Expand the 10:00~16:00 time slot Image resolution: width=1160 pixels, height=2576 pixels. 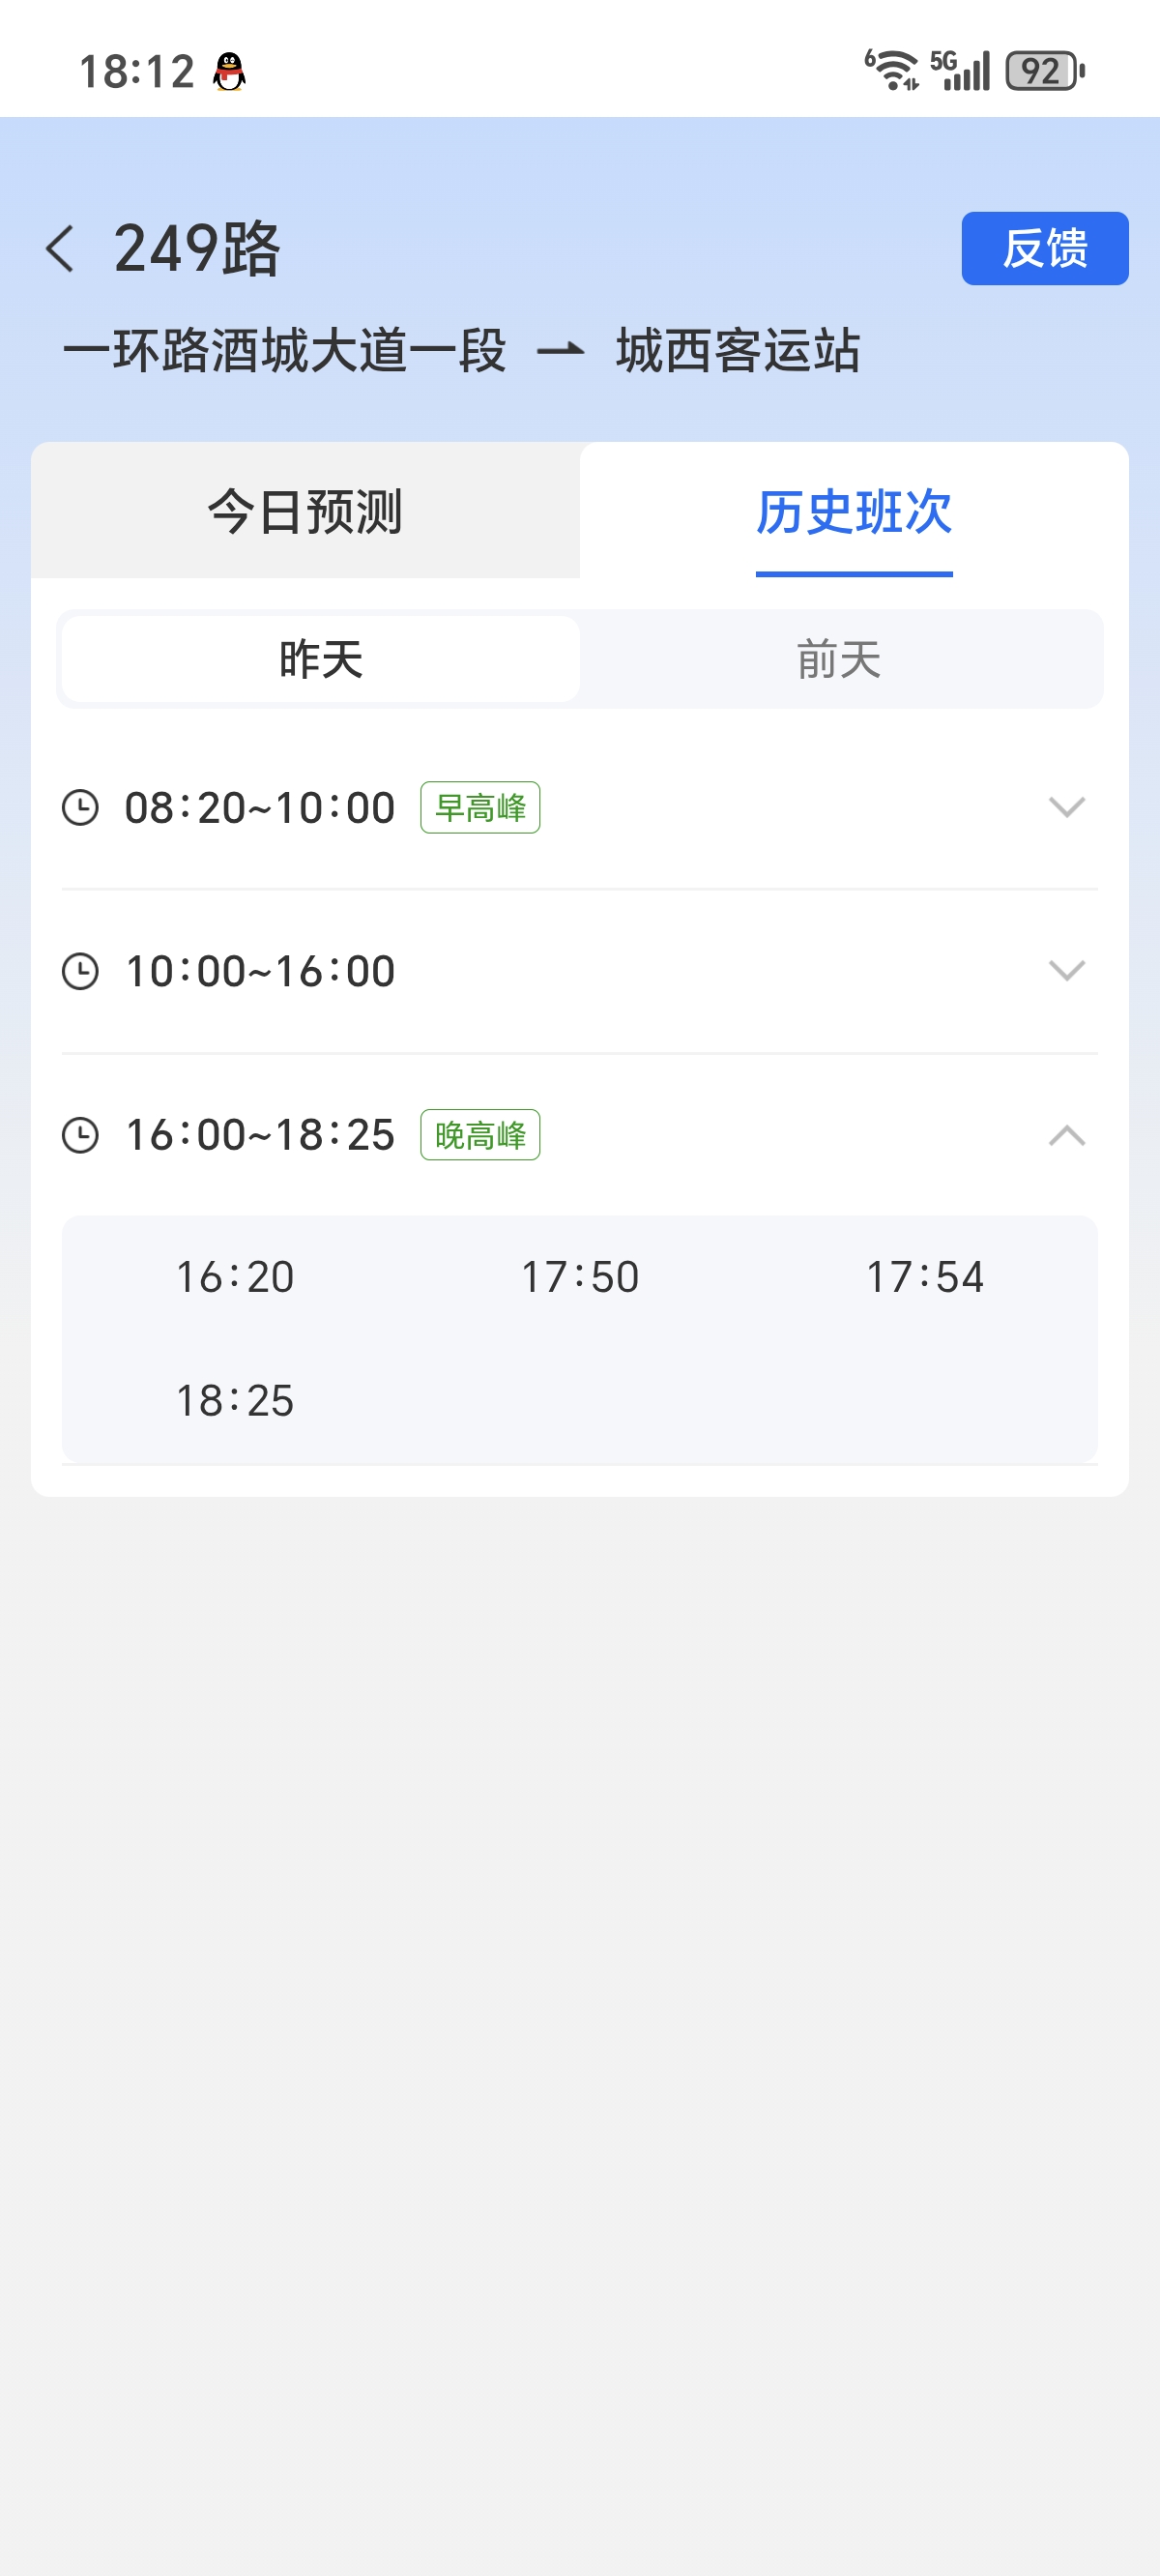[1066, 971]
